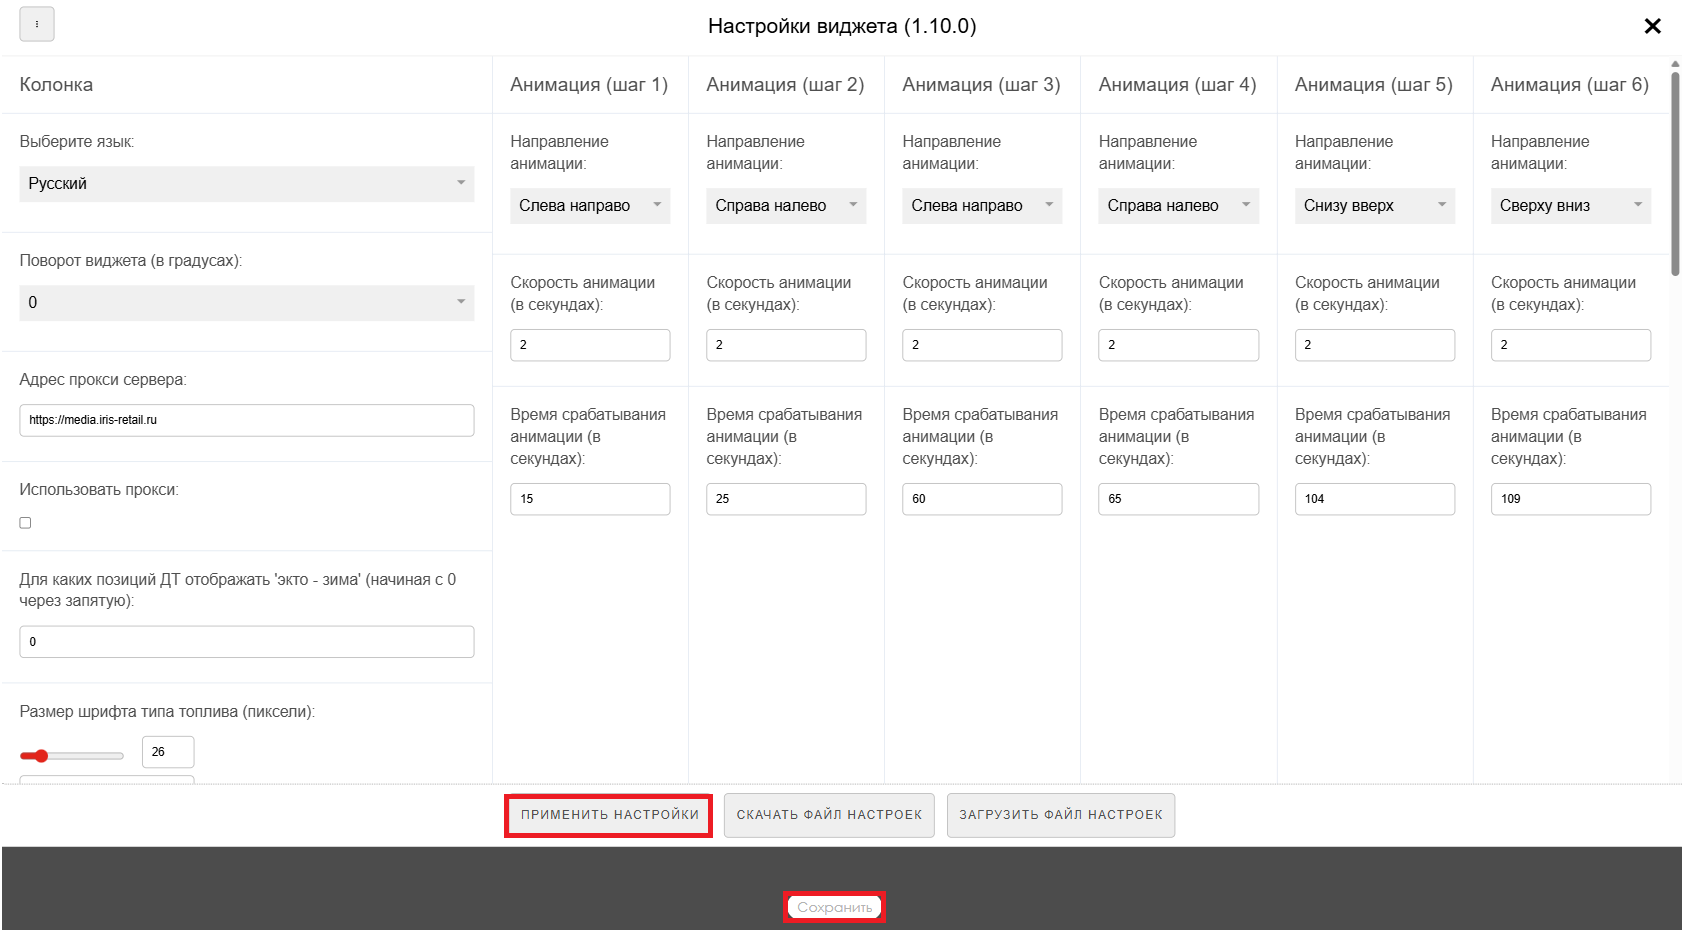Click step 3 trigger time field with 60

pos(981,499)
